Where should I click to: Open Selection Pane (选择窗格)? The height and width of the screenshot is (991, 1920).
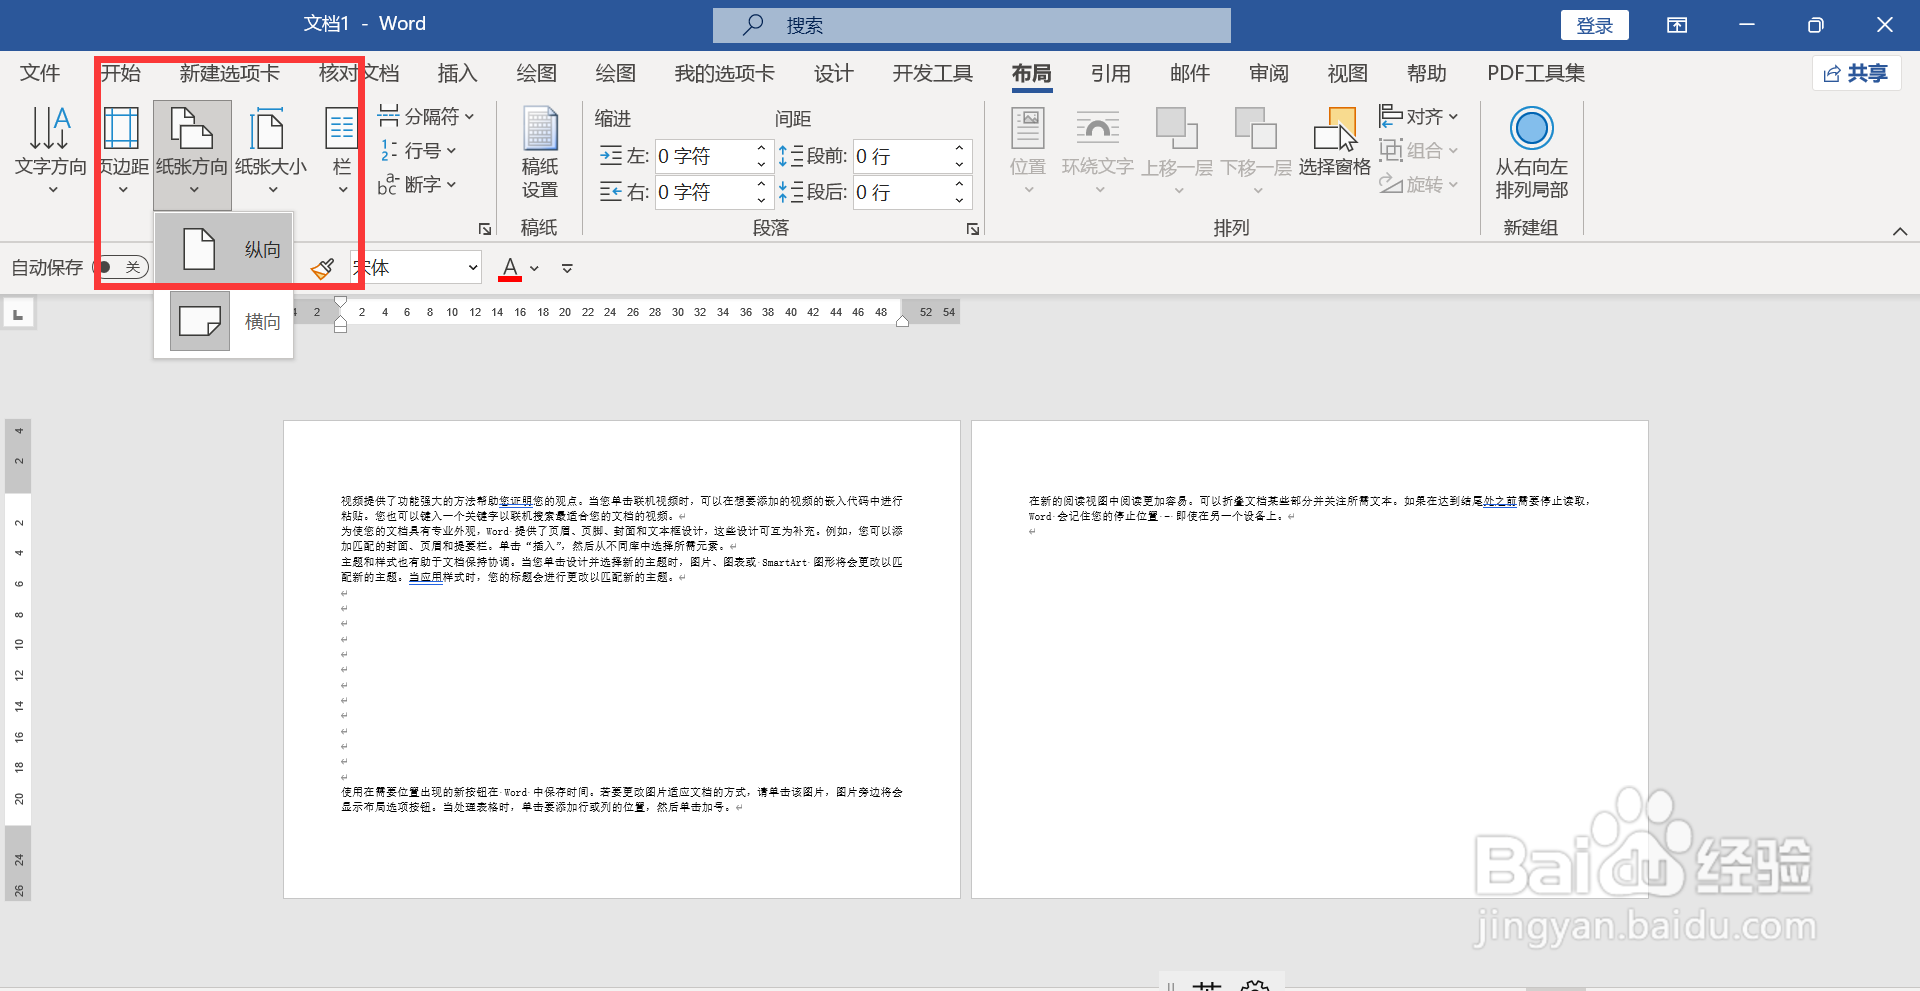[x=1335, y=144]
